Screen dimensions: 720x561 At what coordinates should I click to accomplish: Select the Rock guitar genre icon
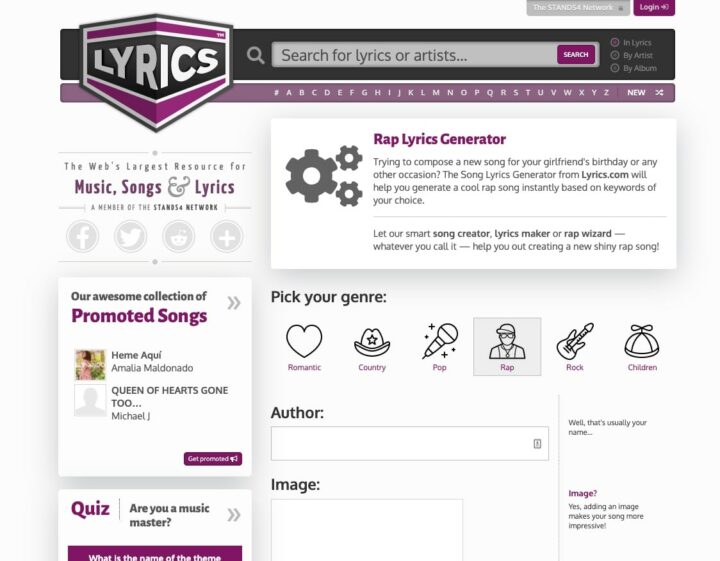pyautogui.click(x=575, y=342)
